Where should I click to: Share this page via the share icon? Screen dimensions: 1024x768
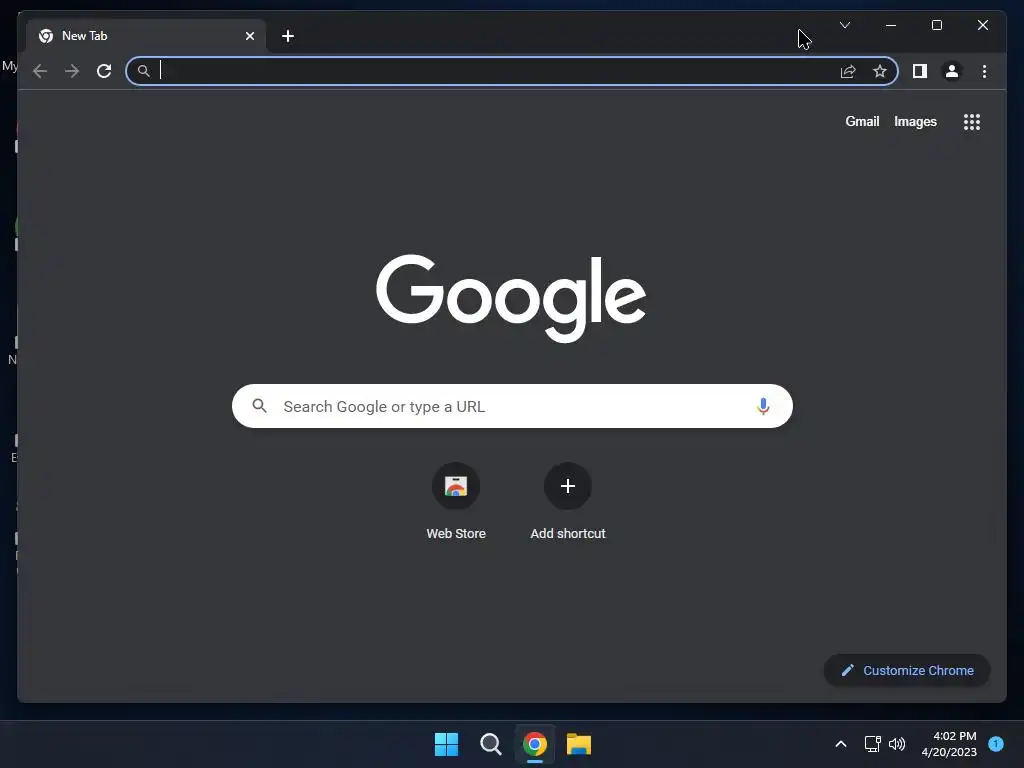[x=848, y=71]
